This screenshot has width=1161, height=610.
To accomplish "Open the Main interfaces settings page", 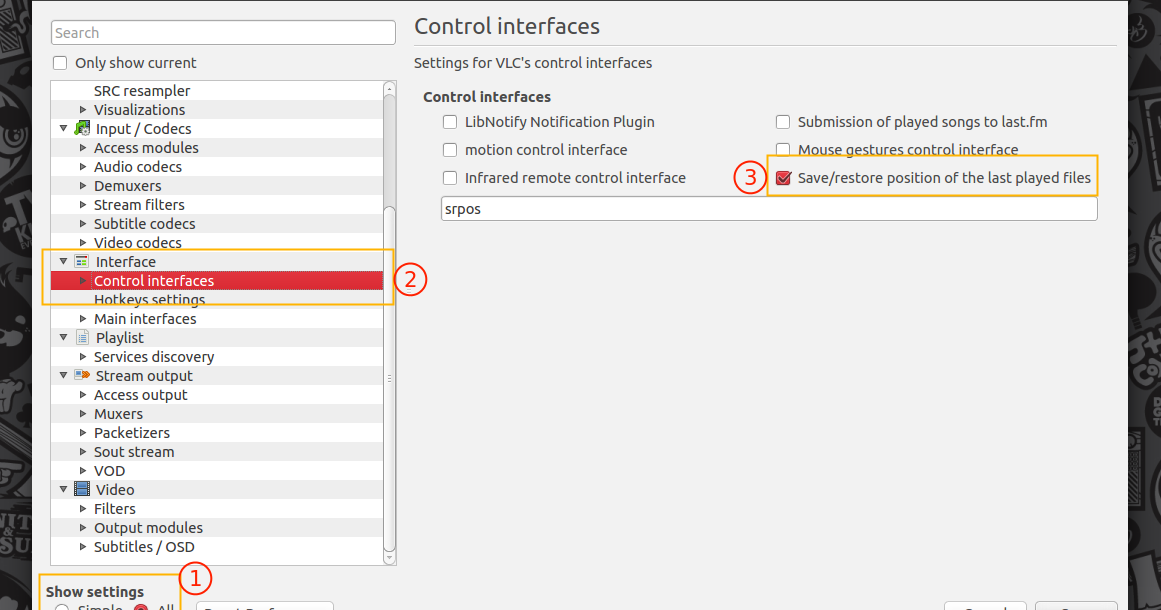I will [145, 318].
